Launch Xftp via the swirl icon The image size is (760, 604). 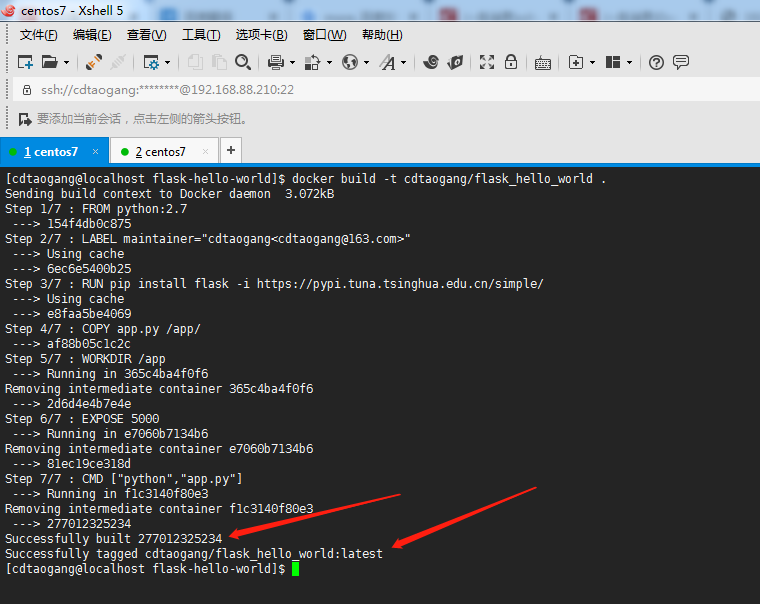(431, 63)
